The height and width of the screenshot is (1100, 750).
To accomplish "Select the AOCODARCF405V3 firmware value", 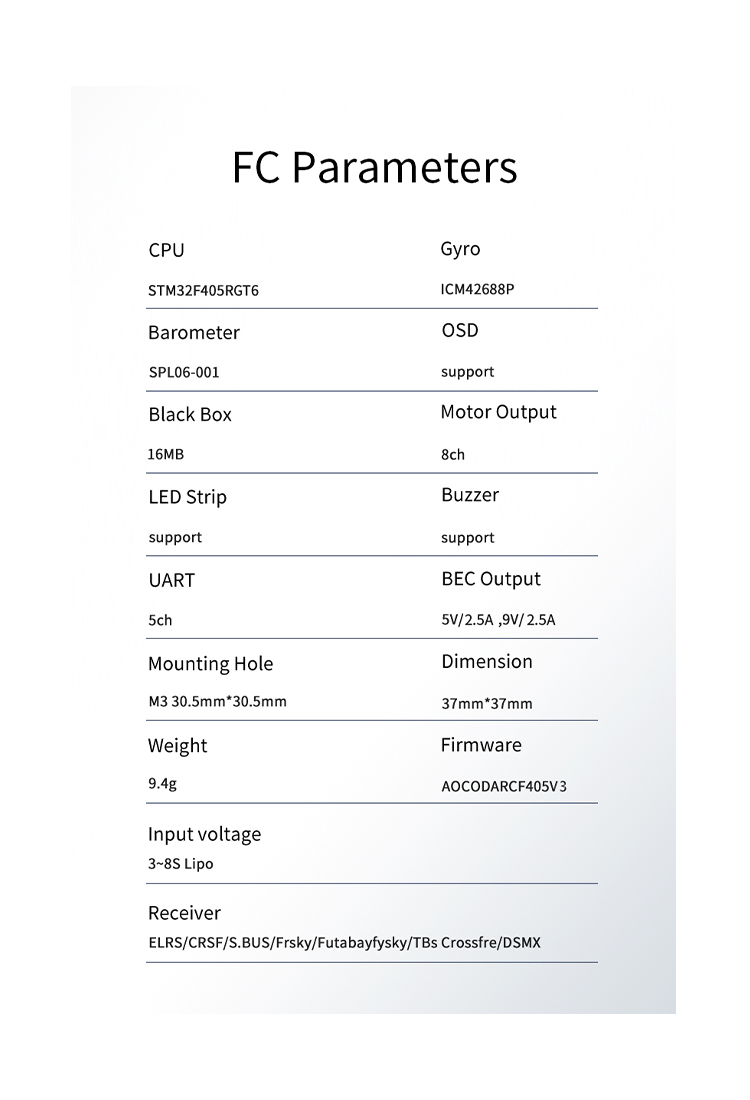I will [503, 786].
